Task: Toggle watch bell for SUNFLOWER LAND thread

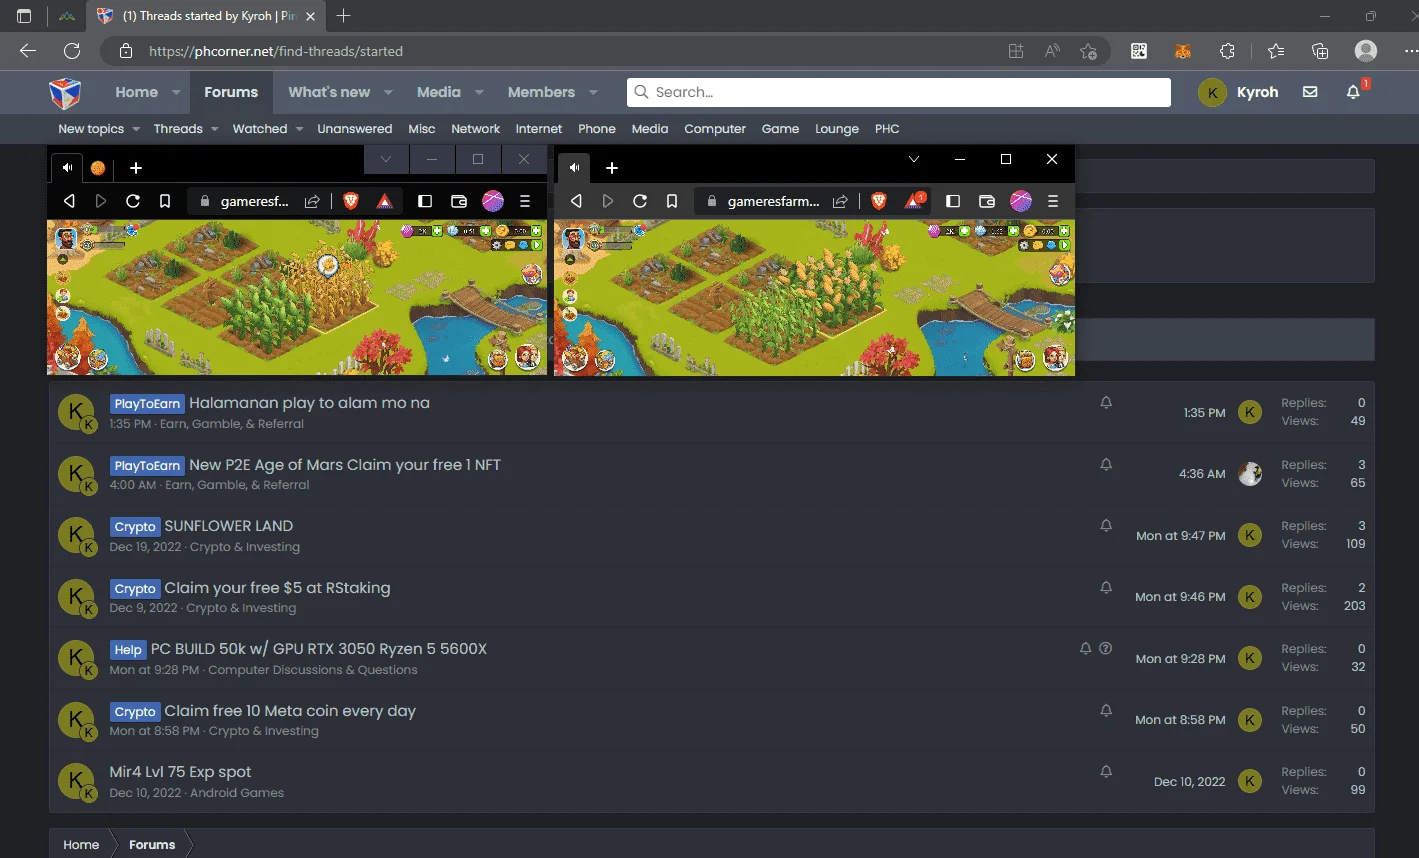Action: click(1106, 525)
